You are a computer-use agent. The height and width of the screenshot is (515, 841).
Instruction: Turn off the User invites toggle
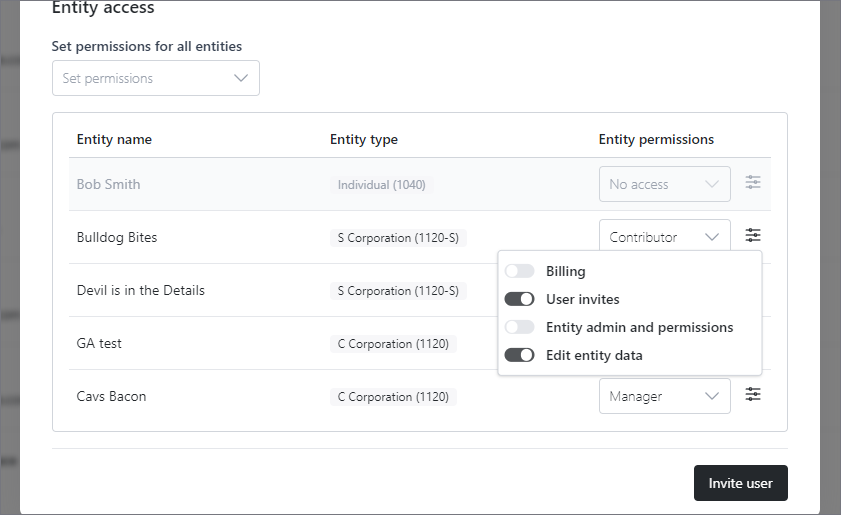[x=519, y=299]
